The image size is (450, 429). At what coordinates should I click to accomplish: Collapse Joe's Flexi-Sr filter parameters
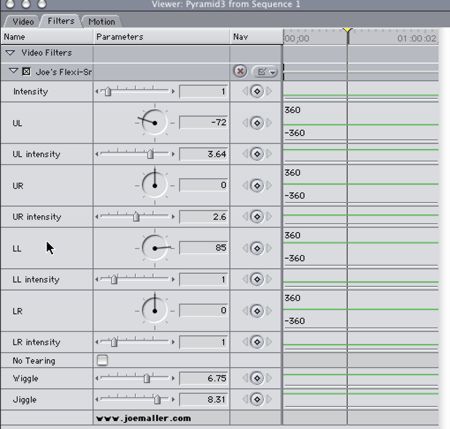14,71
